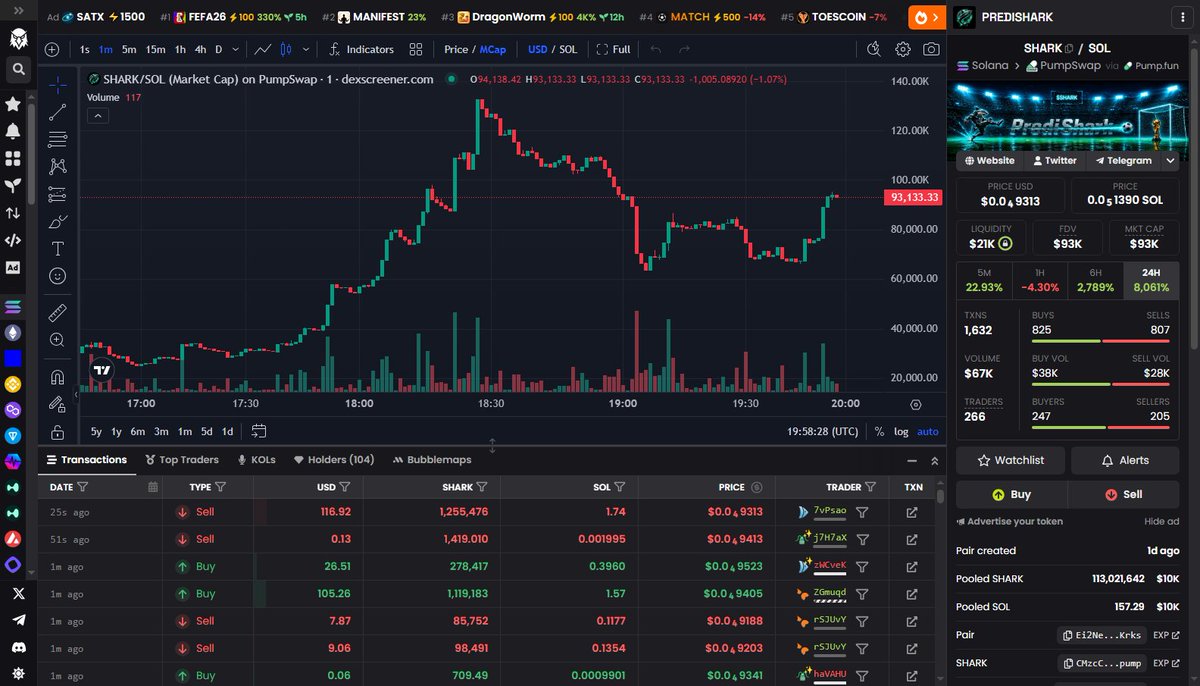Toggle magnet mode in drawing toolbar

coord(58,378)
